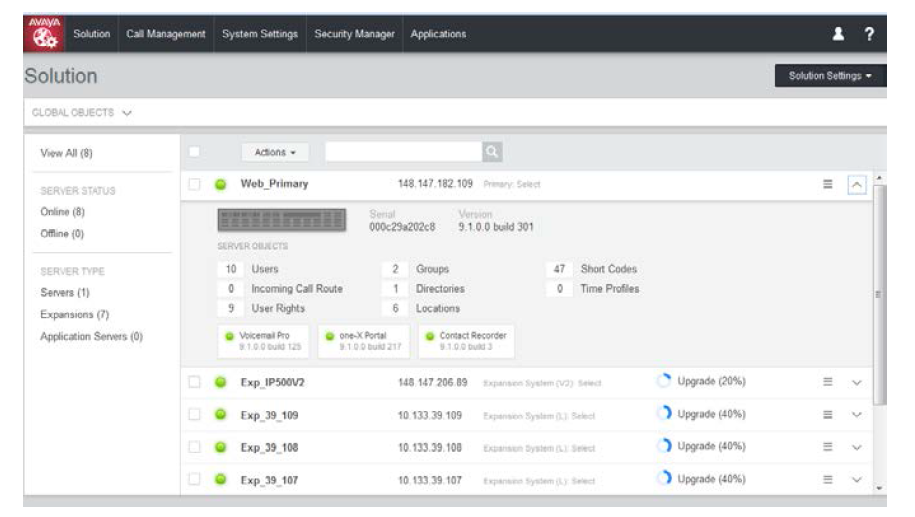Open the Security Manager menu

tap(354, 34)
